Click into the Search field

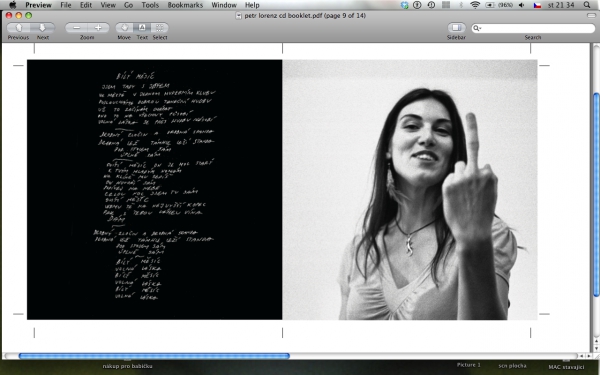(x=533, y=28)
